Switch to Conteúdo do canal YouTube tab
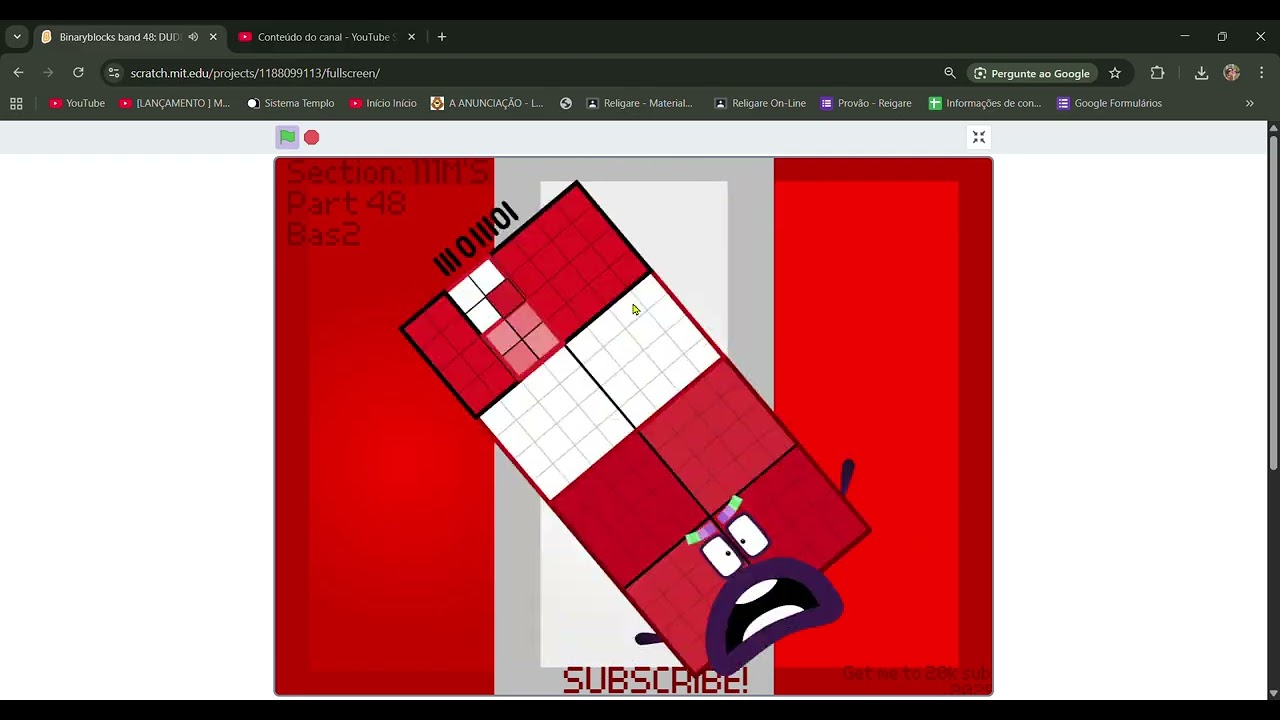 327,37
